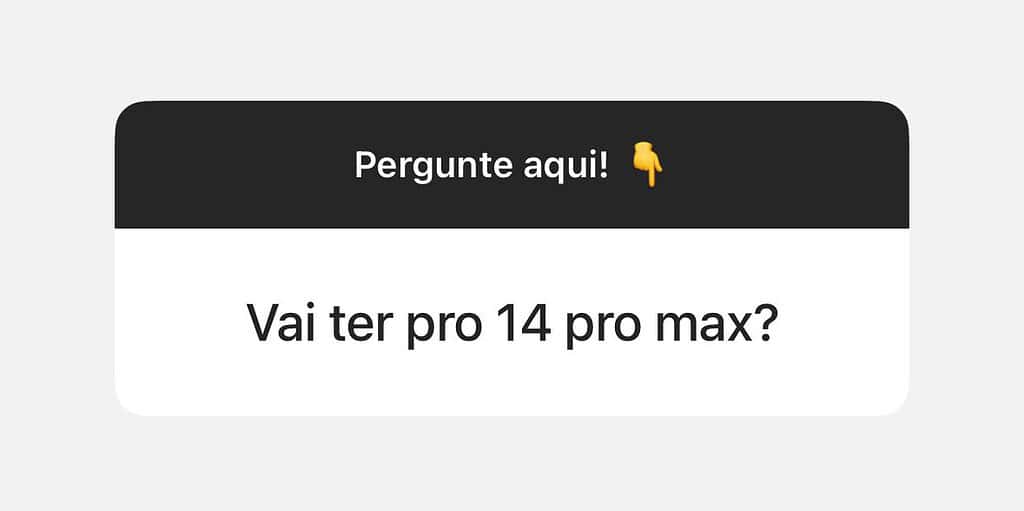
Task: Click the word "max?" in the question
Action: tap(716, 321)
